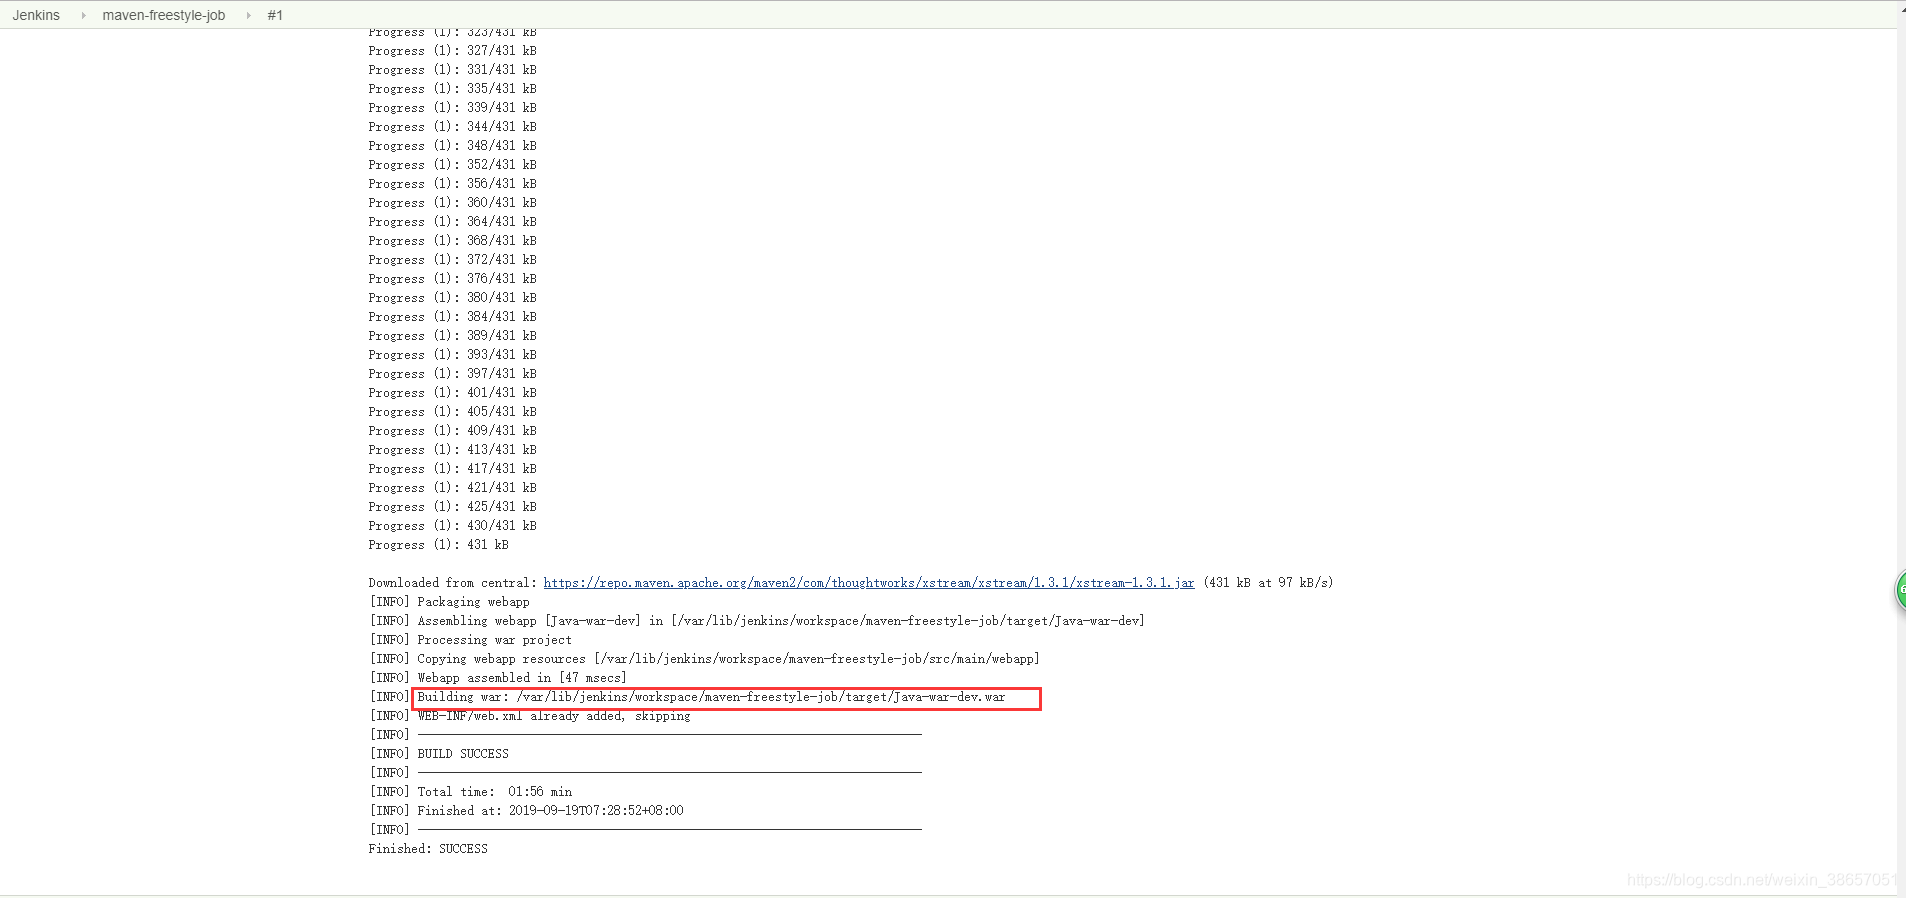Click the 'Progress (1): 401/431 kB' line
Viewport: 1906px width, 898px height.
point(452,393)
